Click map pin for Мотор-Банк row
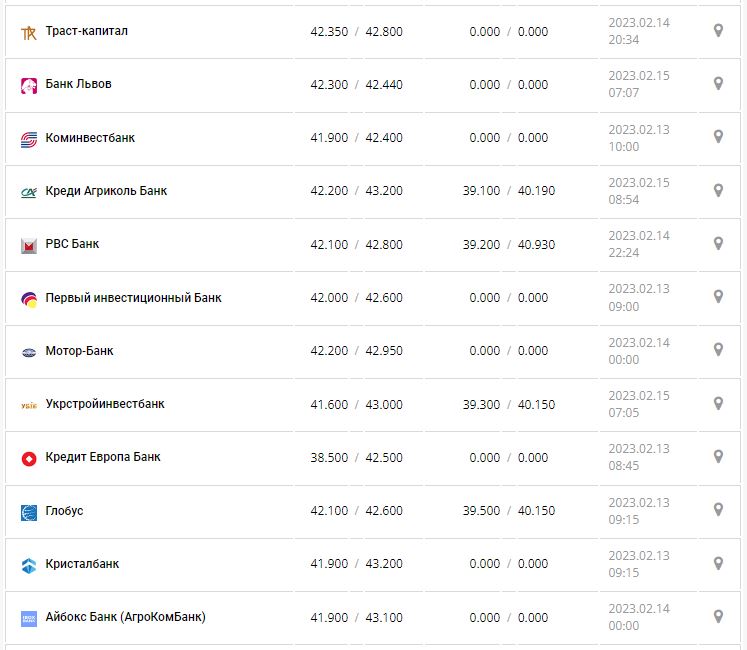The height and width of the screenshot is (650, 747). [x=718, y=350]
